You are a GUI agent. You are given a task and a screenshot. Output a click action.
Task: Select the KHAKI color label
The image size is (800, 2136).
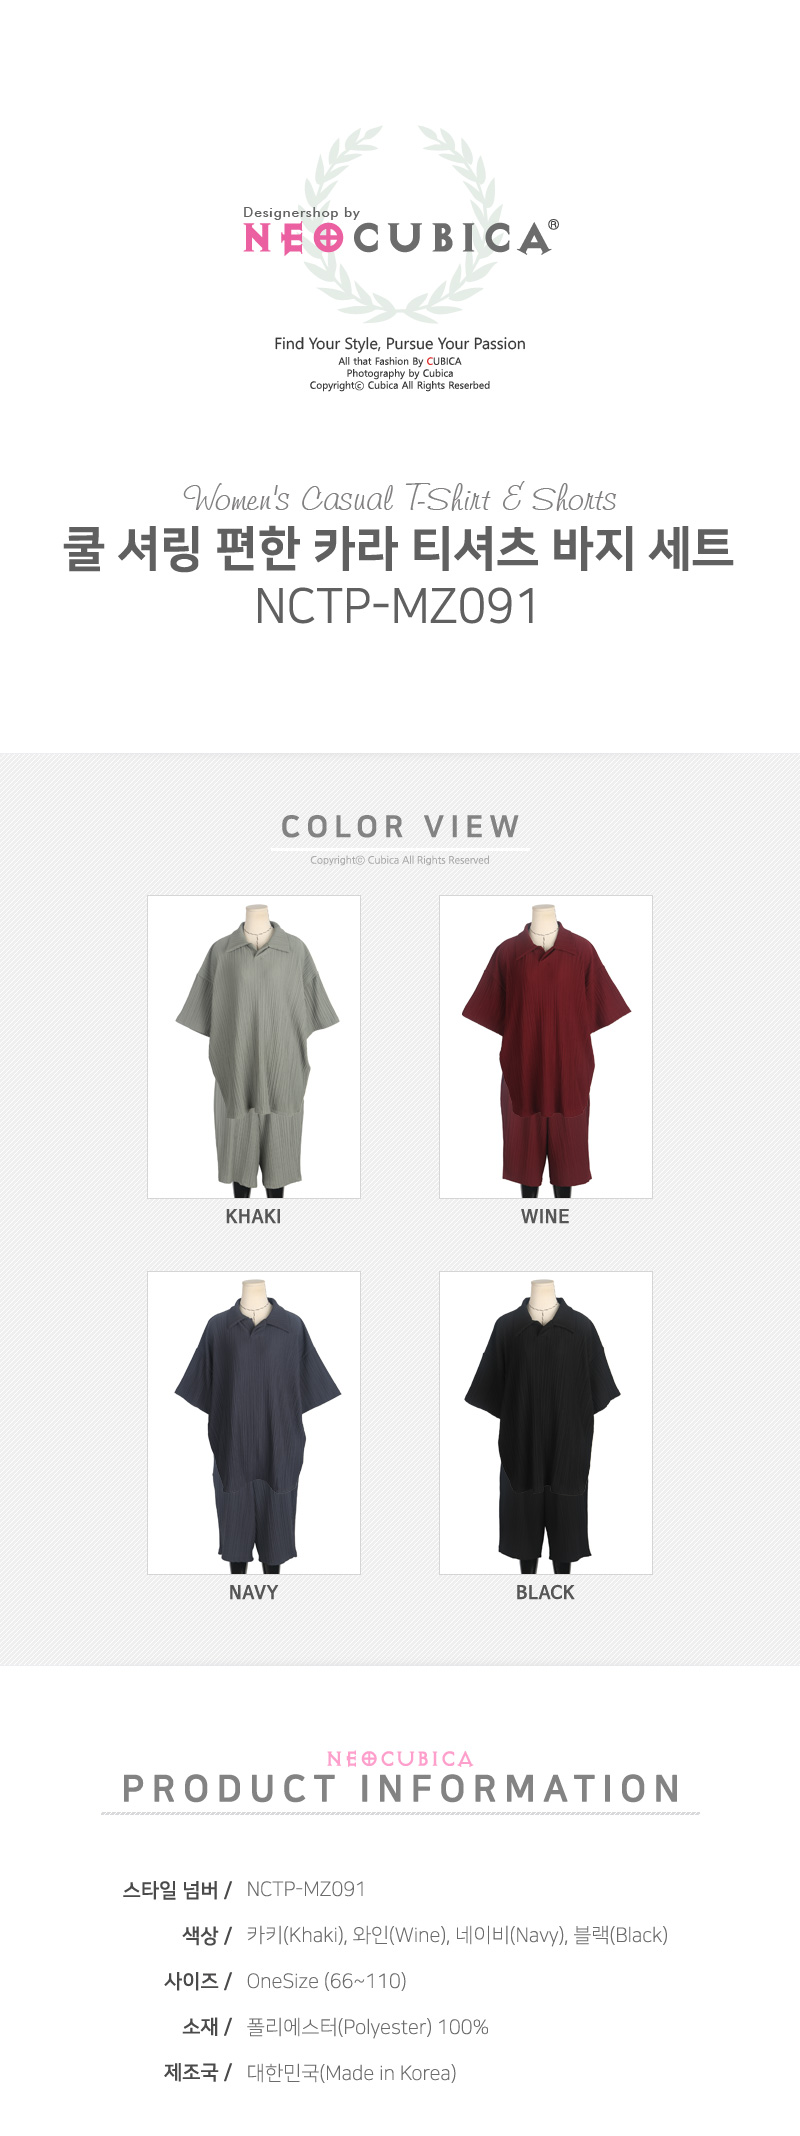tap(253, 1217)
